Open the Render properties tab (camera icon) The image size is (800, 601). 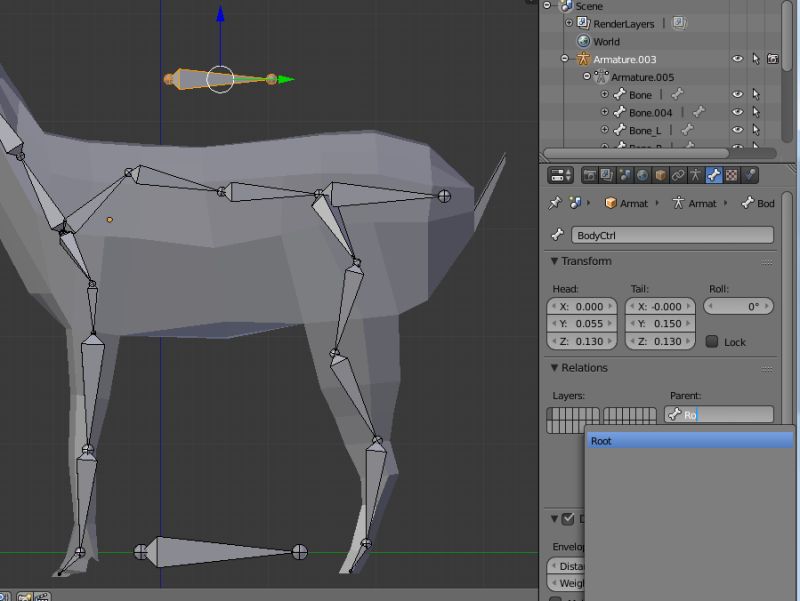(x=591, y=174)
